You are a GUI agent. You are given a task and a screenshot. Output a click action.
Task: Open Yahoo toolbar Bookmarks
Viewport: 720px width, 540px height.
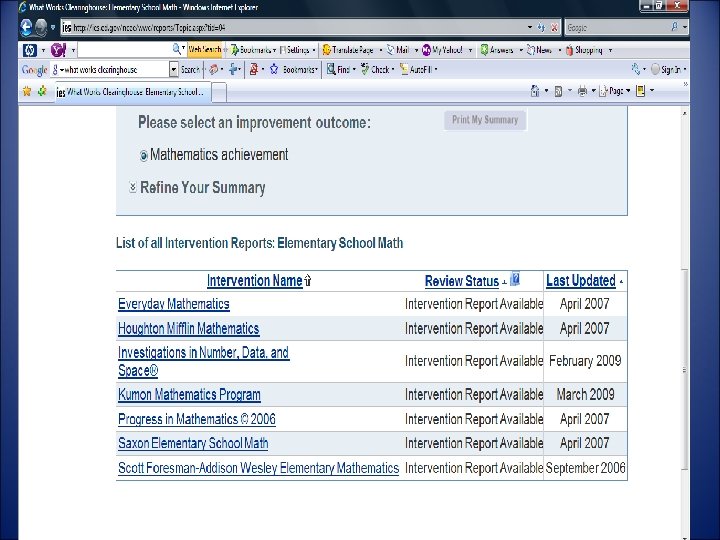point(253,50)
